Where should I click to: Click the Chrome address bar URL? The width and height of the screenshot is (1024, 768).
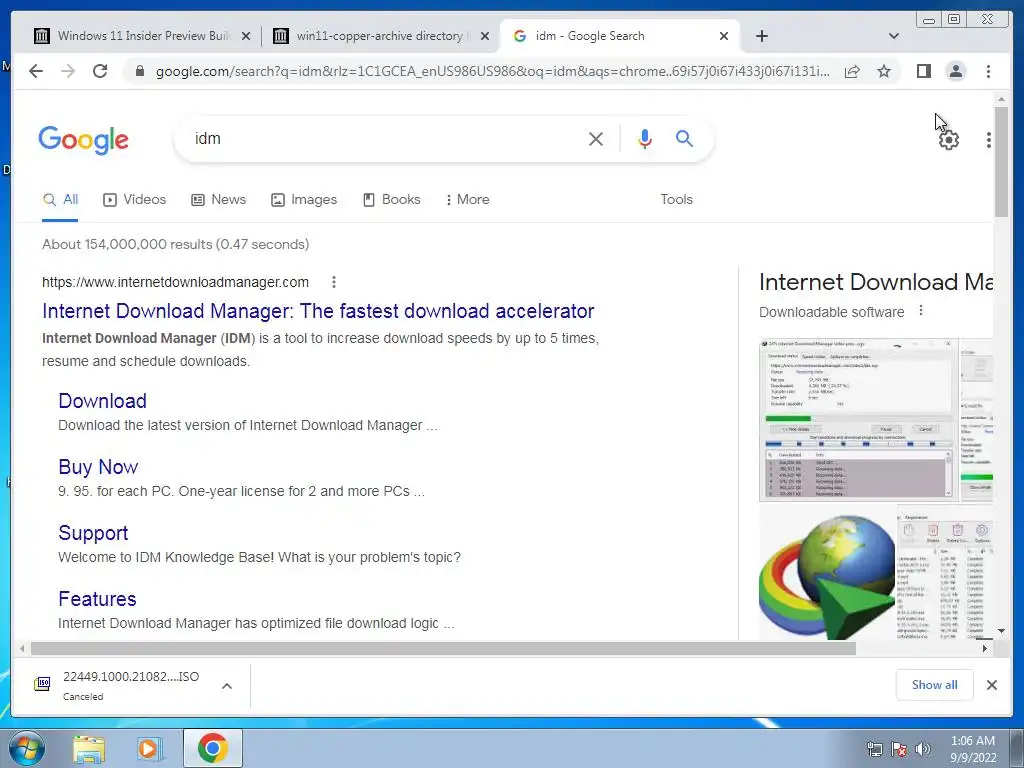point(492,71)
